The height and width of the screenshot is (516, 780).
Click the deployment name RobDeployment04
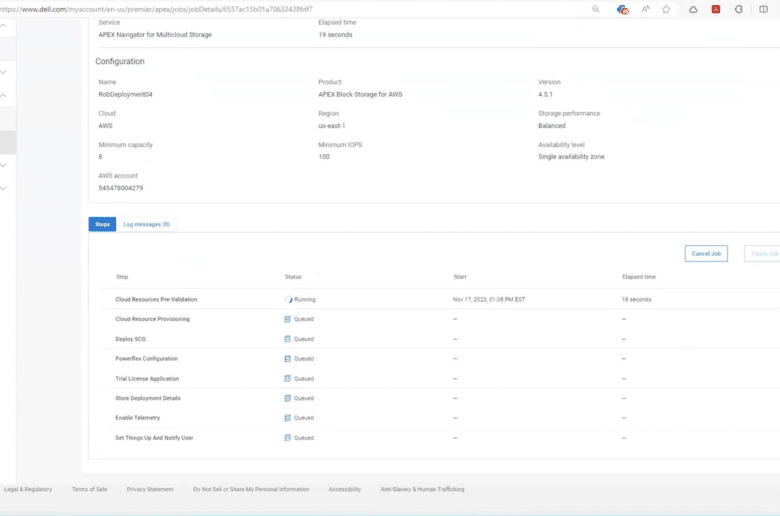tap(125, 95)
